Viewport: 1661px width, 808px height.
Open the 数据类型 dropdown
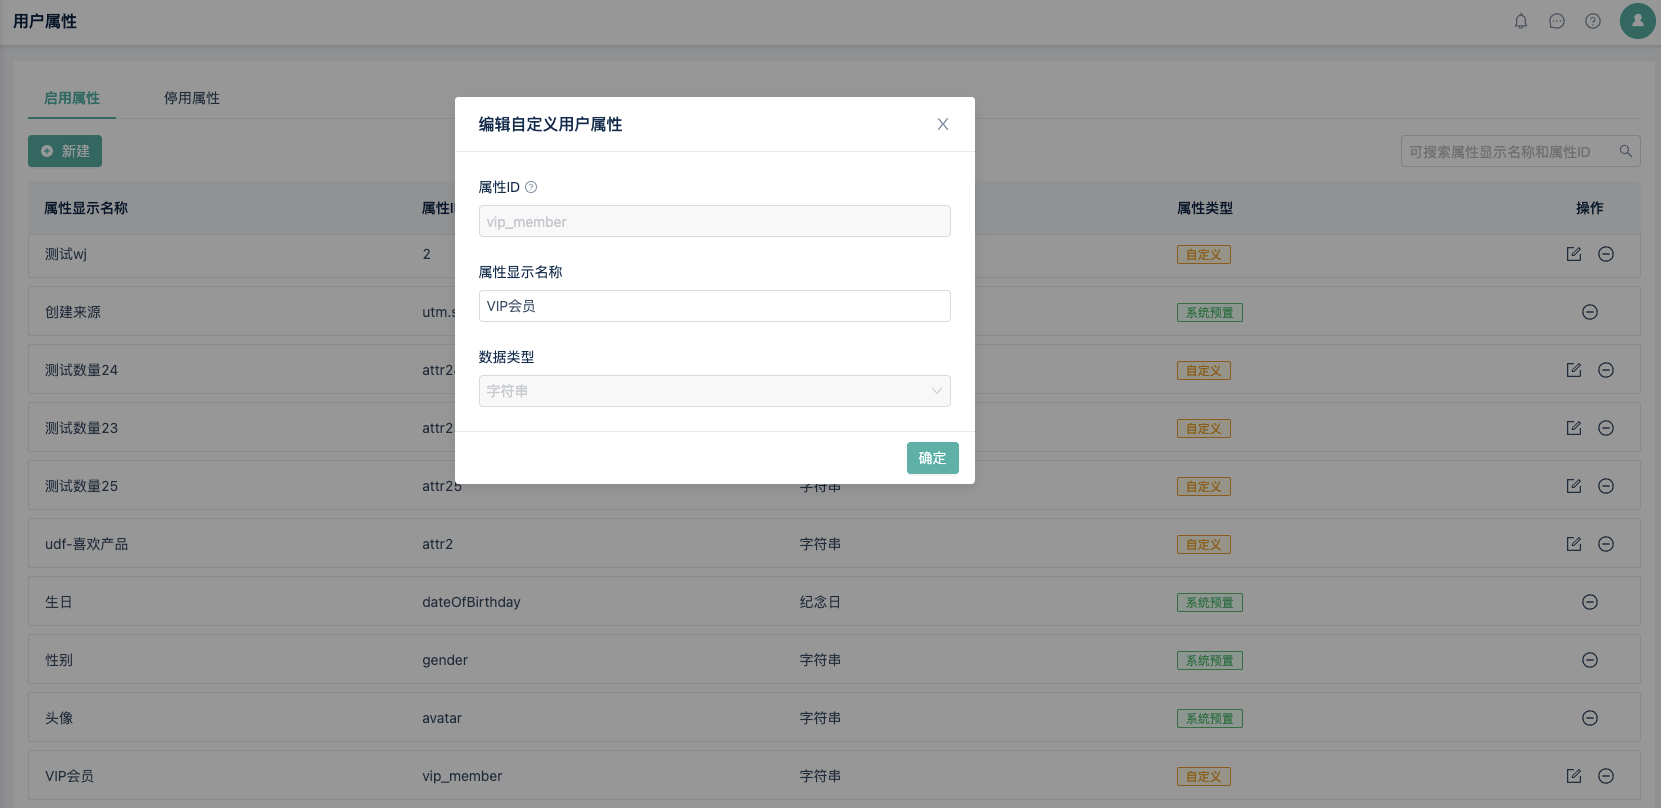(x=714, y=391)
